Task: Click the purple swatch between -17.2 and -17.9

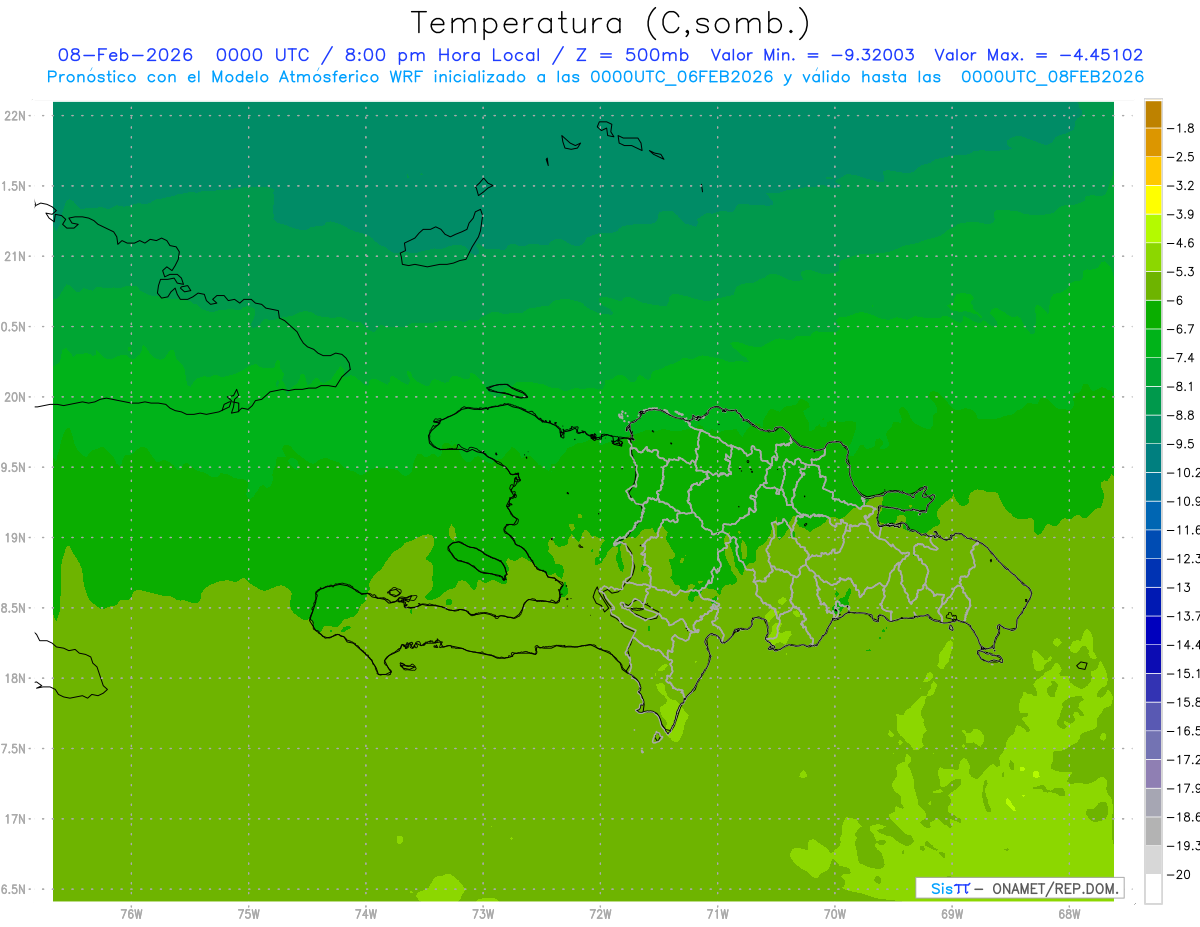Action: [x=1153, y=773]
